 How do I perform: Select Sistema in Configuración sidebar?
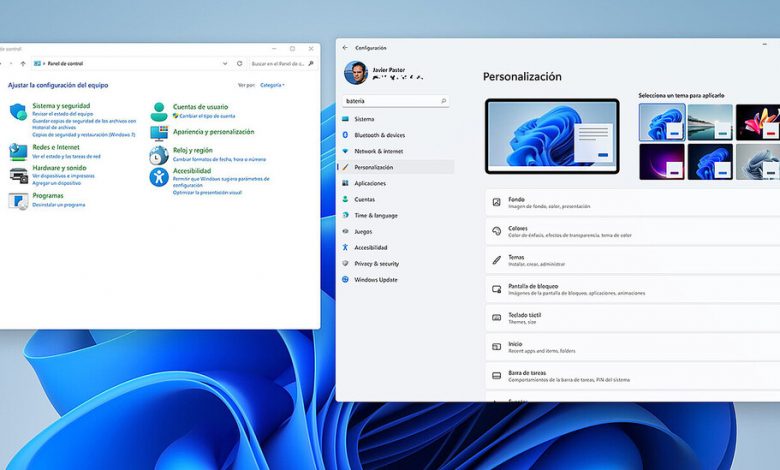(x=396, y=119)
